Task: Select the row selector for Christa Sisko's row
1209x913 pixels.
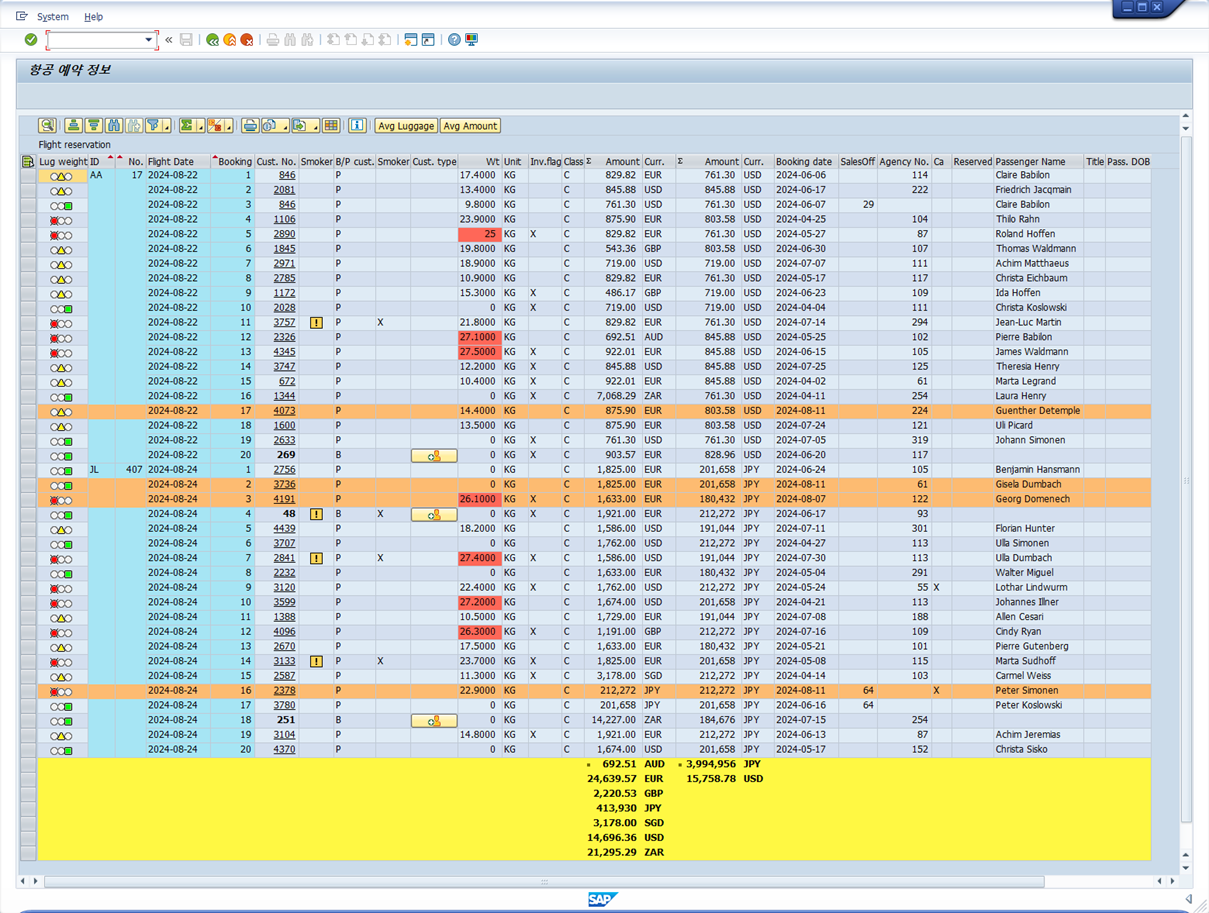Action: (28, 750)
